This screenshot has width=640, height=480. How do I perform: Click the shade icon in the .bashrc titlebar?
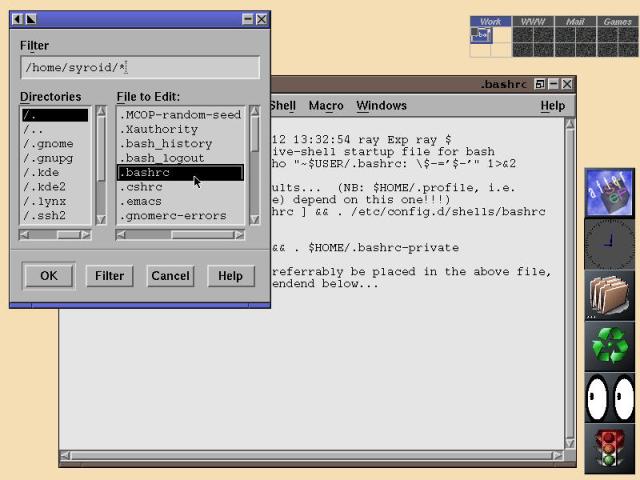click(x=540, y=84)
